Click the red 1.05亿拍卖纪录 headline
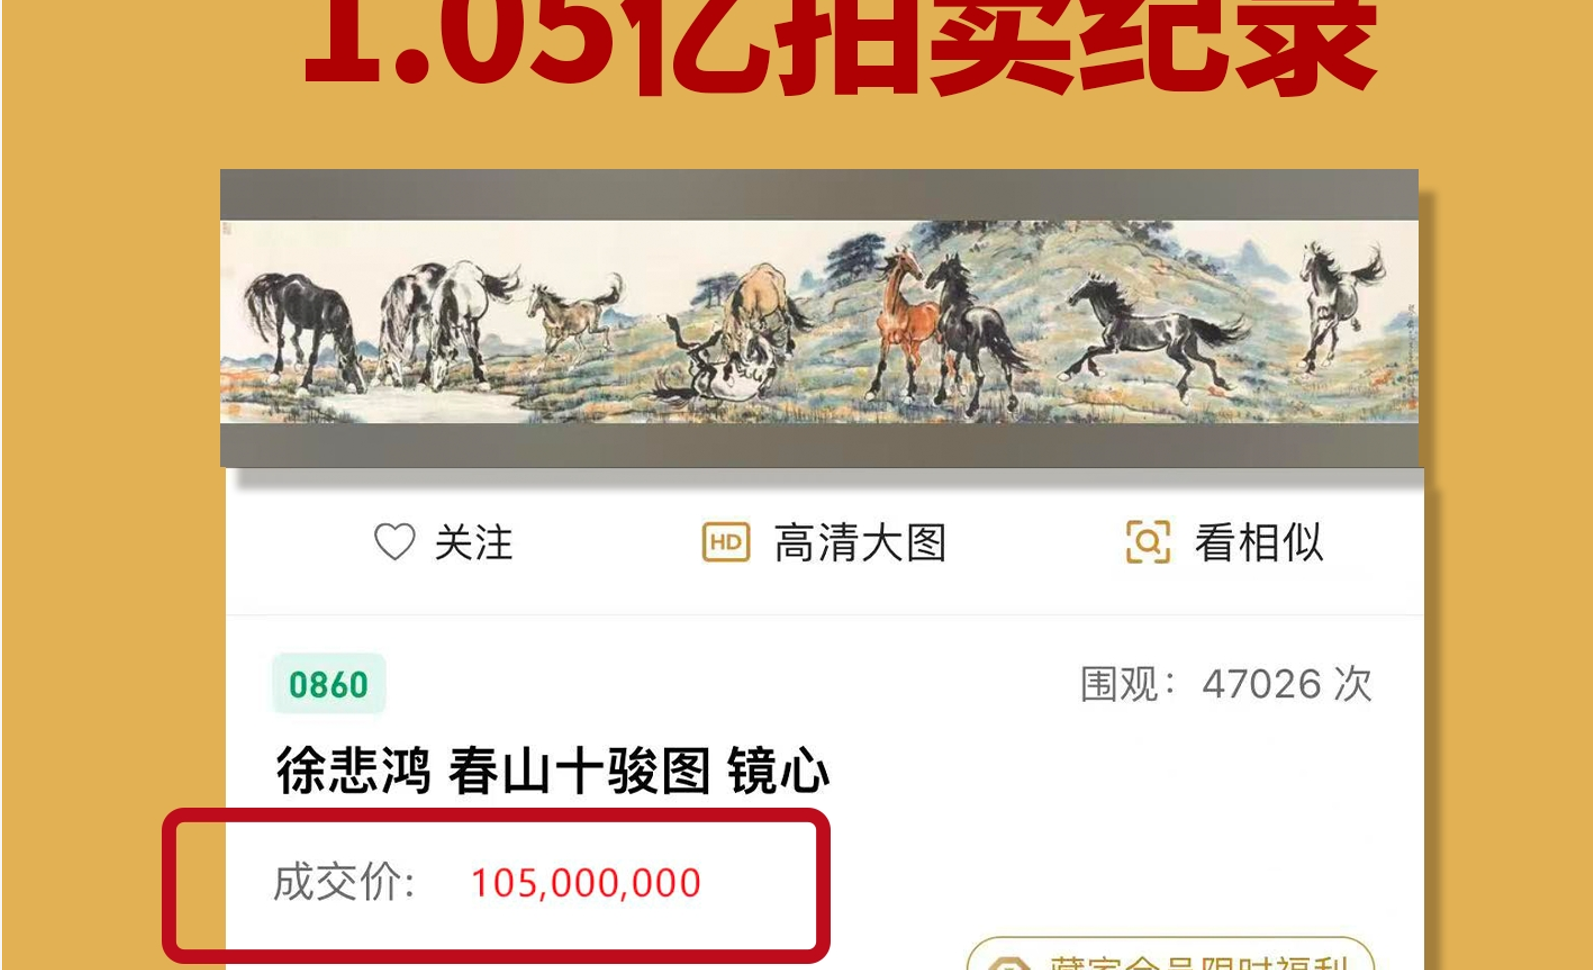Screen dimensions: 1593x970 tap(840, 45)
